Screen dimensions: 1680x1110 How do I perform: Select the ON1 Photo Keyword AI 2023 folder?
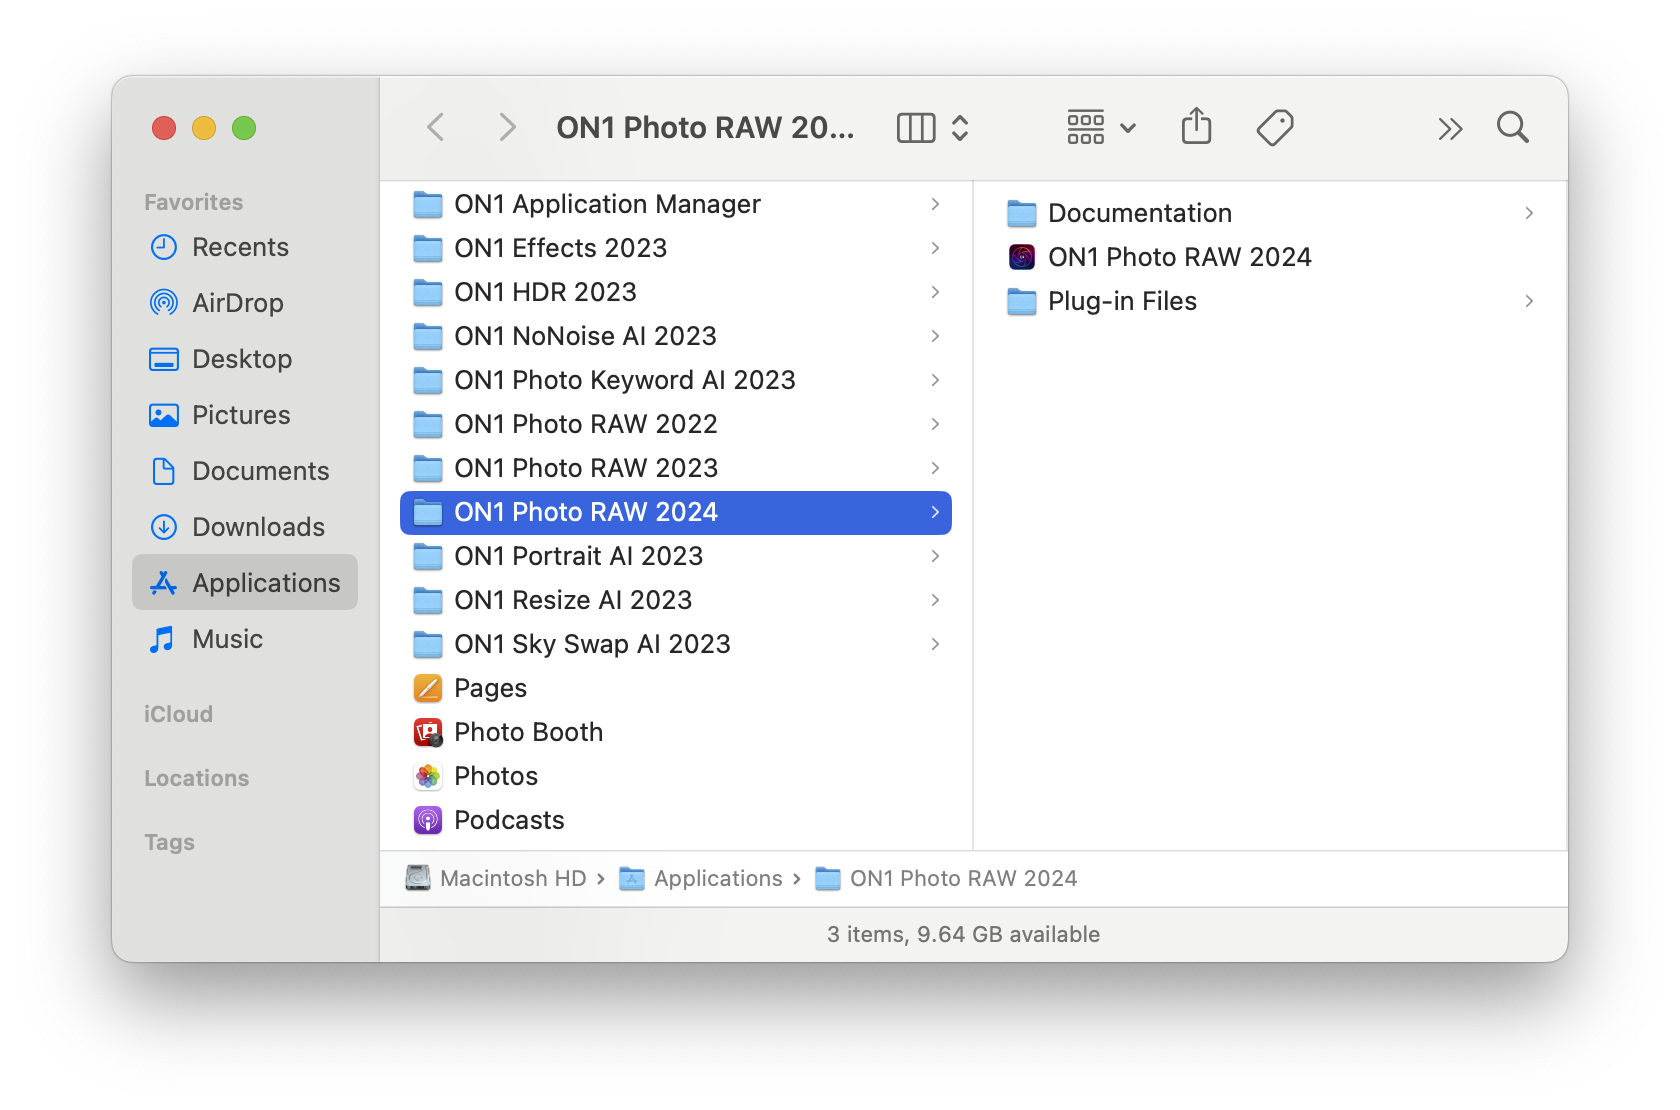676,380
